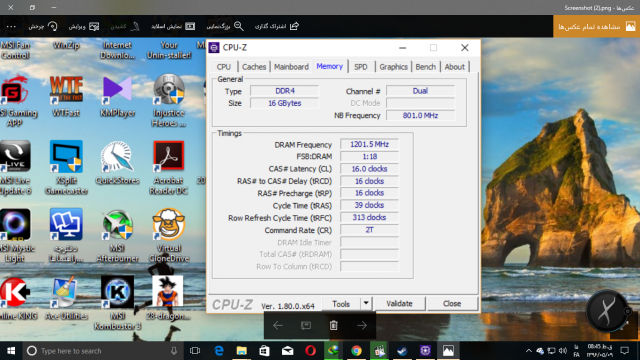
Task: Click the comment icon in overlay bar
Action: [306, 325]
